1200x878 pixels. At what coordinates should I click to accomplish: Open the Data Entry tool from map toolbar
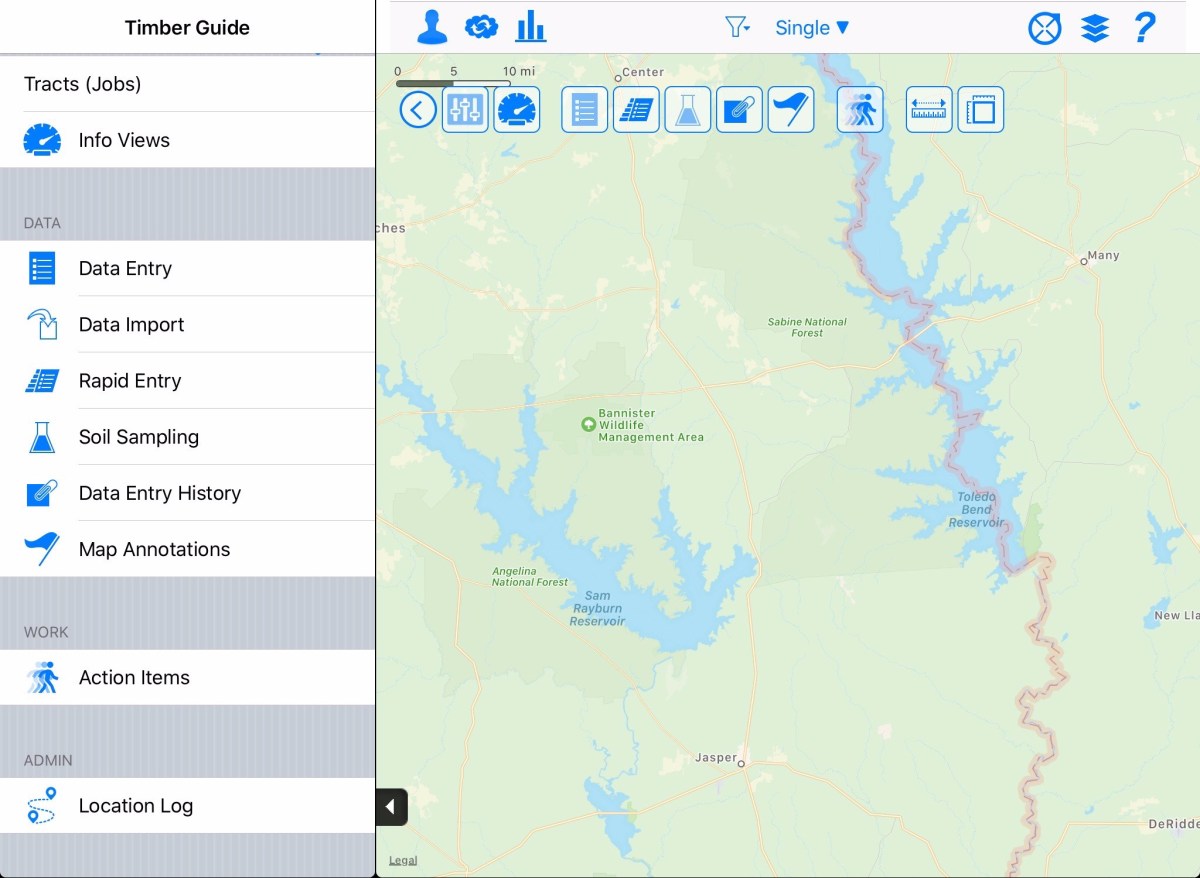[x=584, y=109]
